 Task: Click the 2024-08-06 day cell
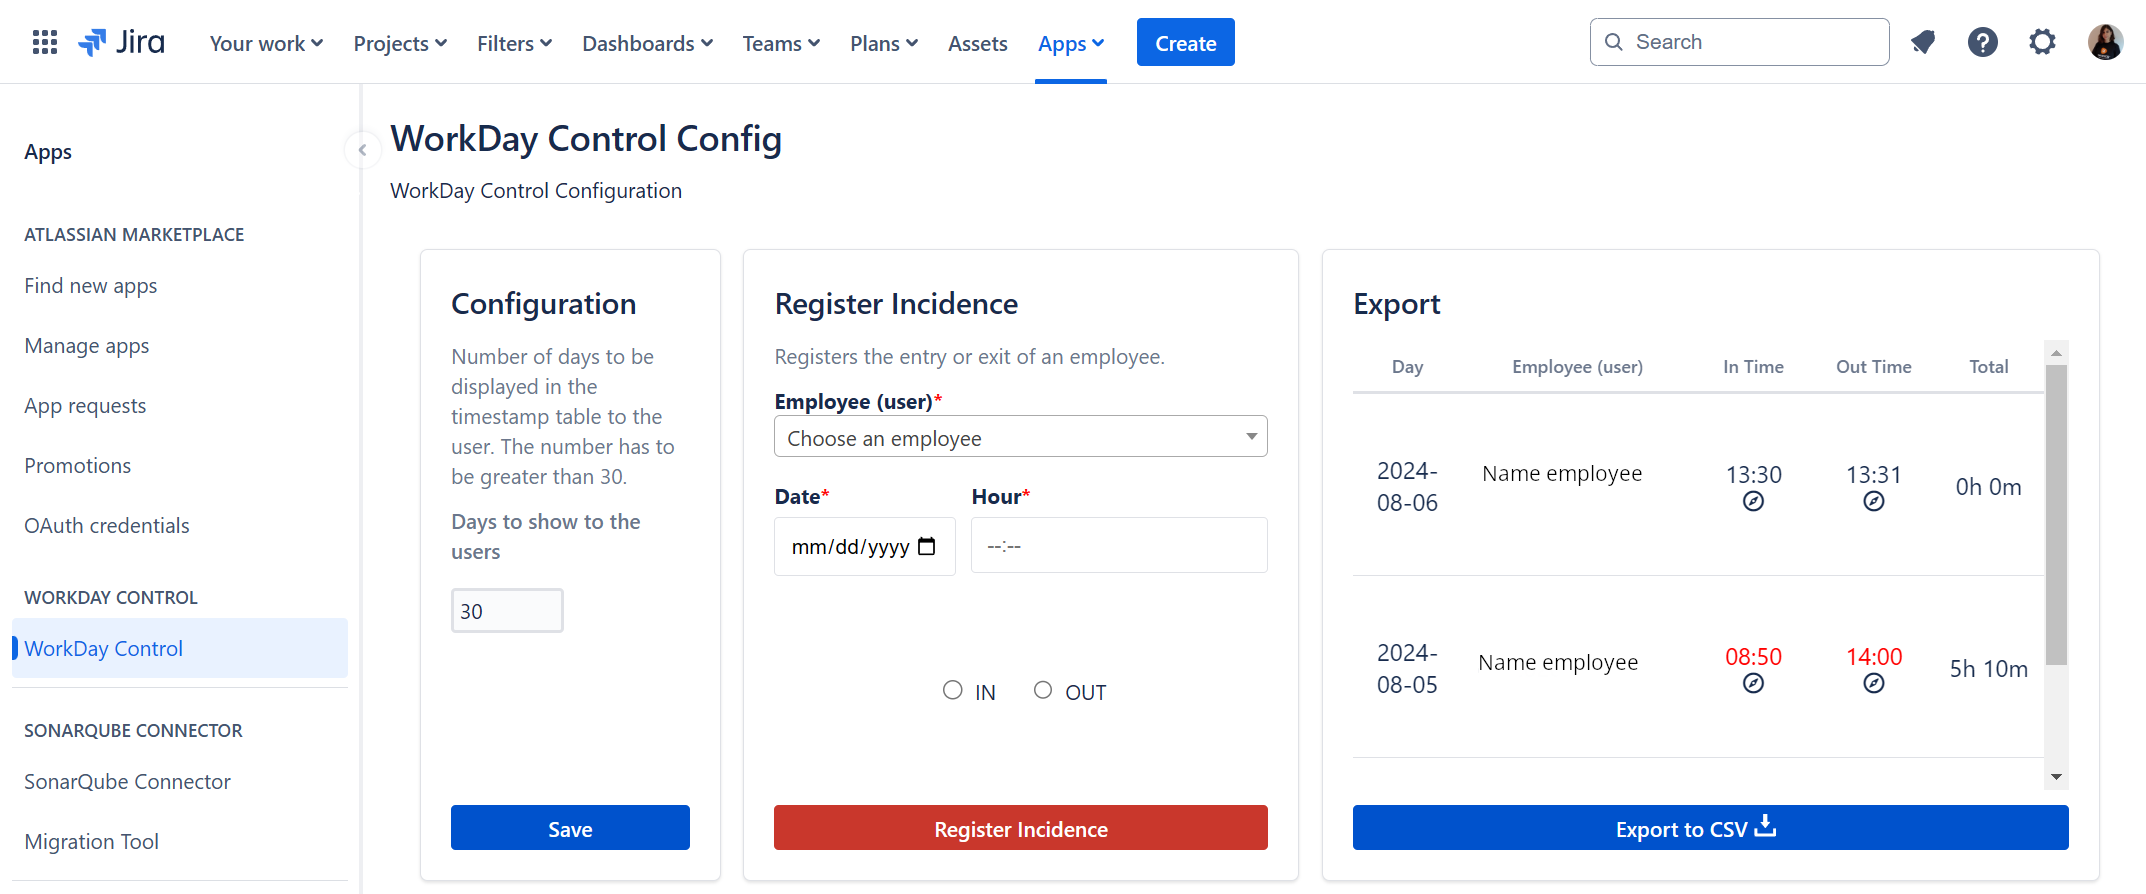[1407, 487]
